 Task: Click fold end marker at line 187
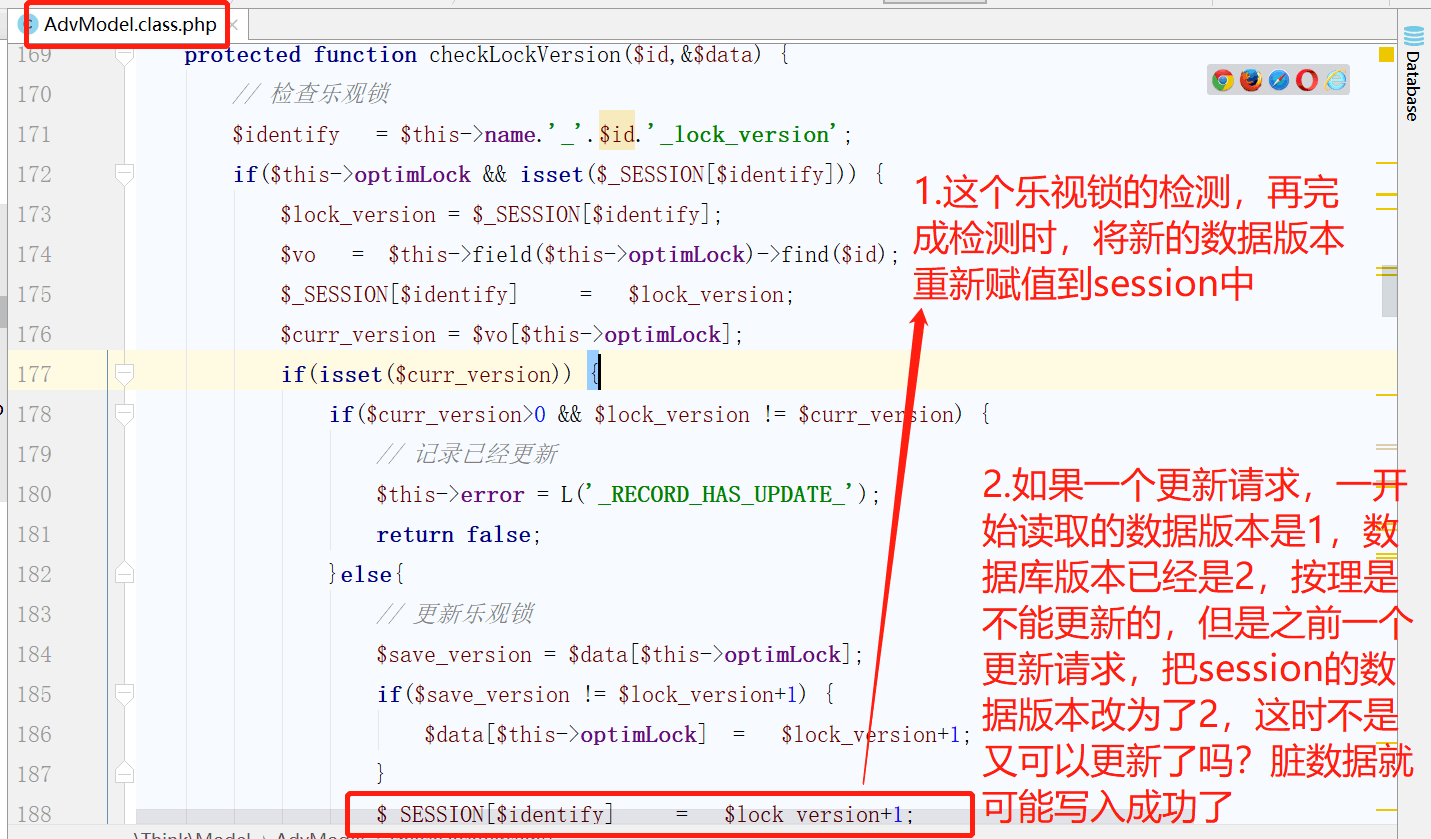point(124,774)
